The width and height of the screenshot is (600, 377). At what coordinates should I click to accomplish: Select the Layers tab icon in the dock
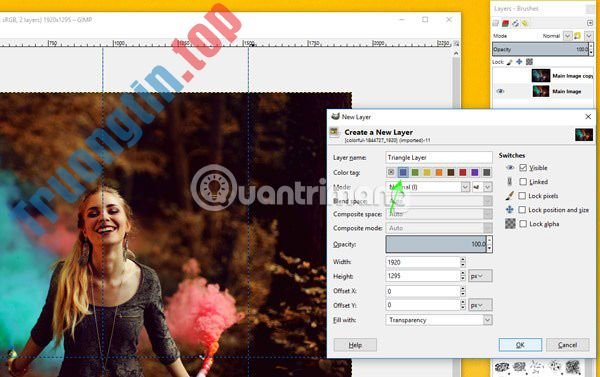coord(496,24)
